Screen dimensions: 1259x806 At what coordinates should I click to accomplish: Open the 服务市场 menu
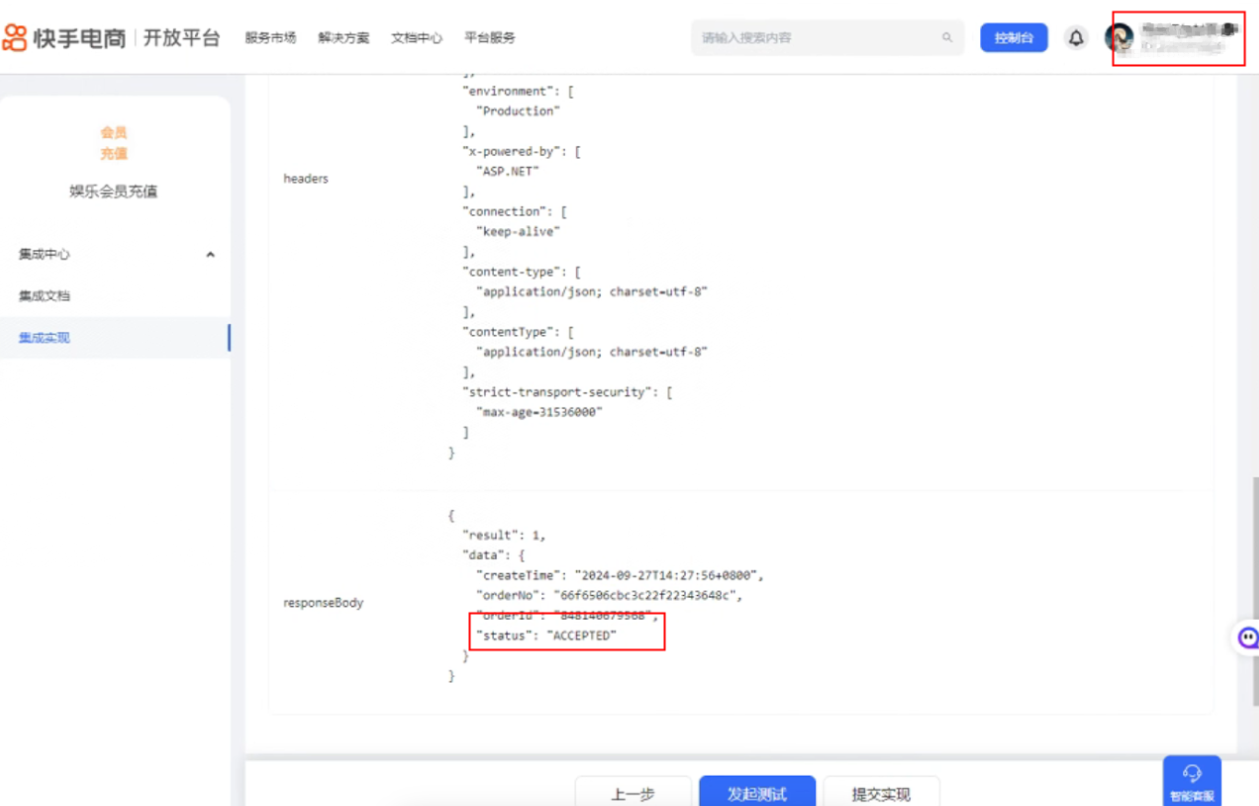[270, 38]
